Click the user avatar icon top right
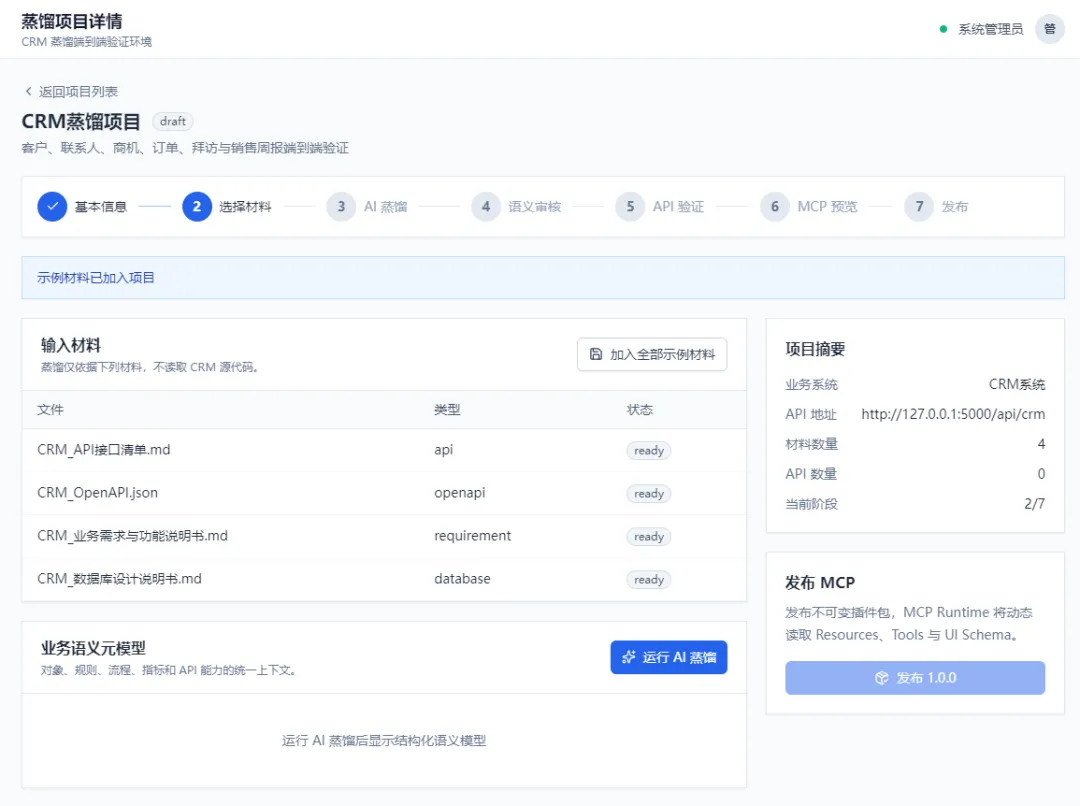 [1050, 29]
